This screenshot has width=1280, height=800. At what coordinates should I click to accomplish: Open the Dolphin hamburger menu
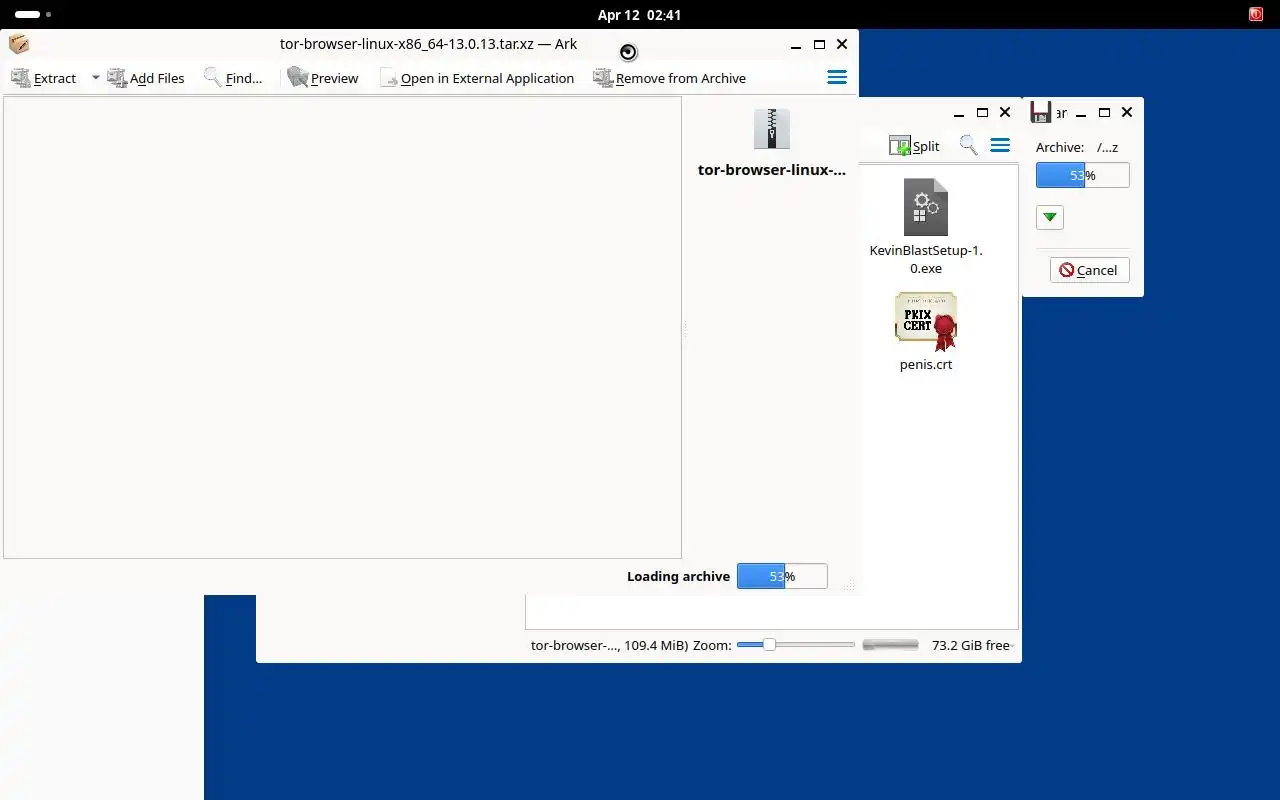(x=1000, y=146)
